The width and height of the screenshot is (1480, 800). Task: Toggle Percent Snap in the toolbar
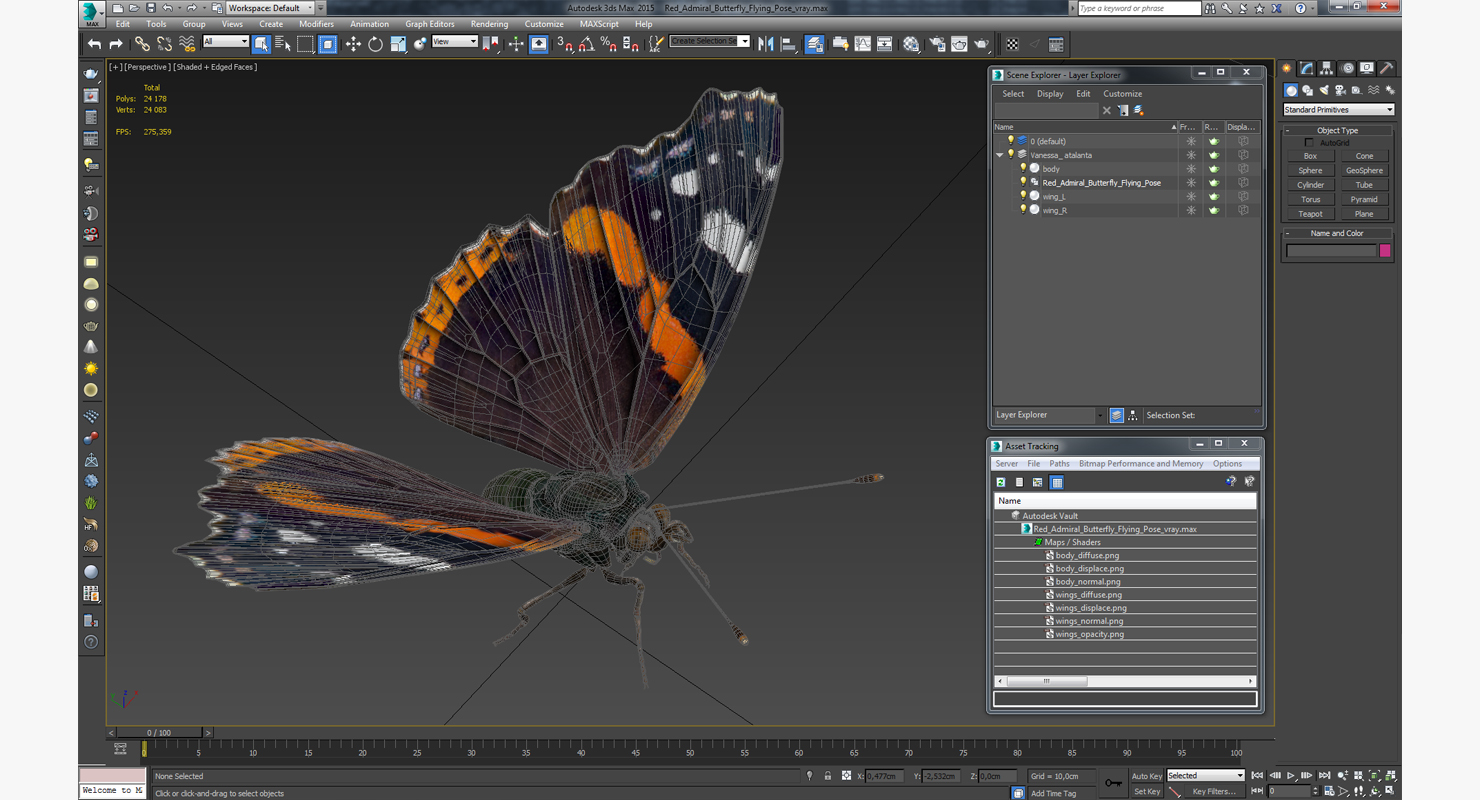[609, 44]
